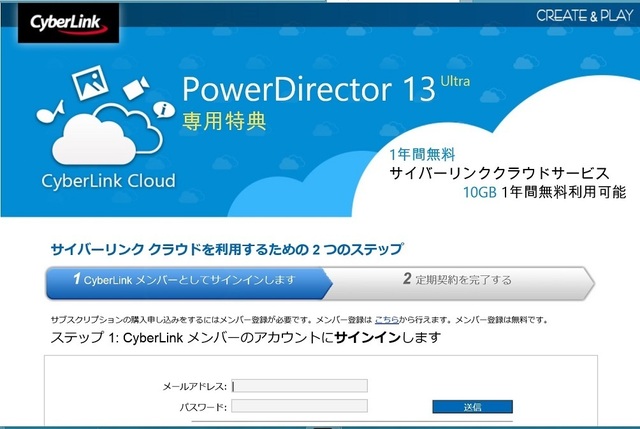Click the music note icon beside the cloud
This screenshot has width=640, height=429.
(51, 112)
